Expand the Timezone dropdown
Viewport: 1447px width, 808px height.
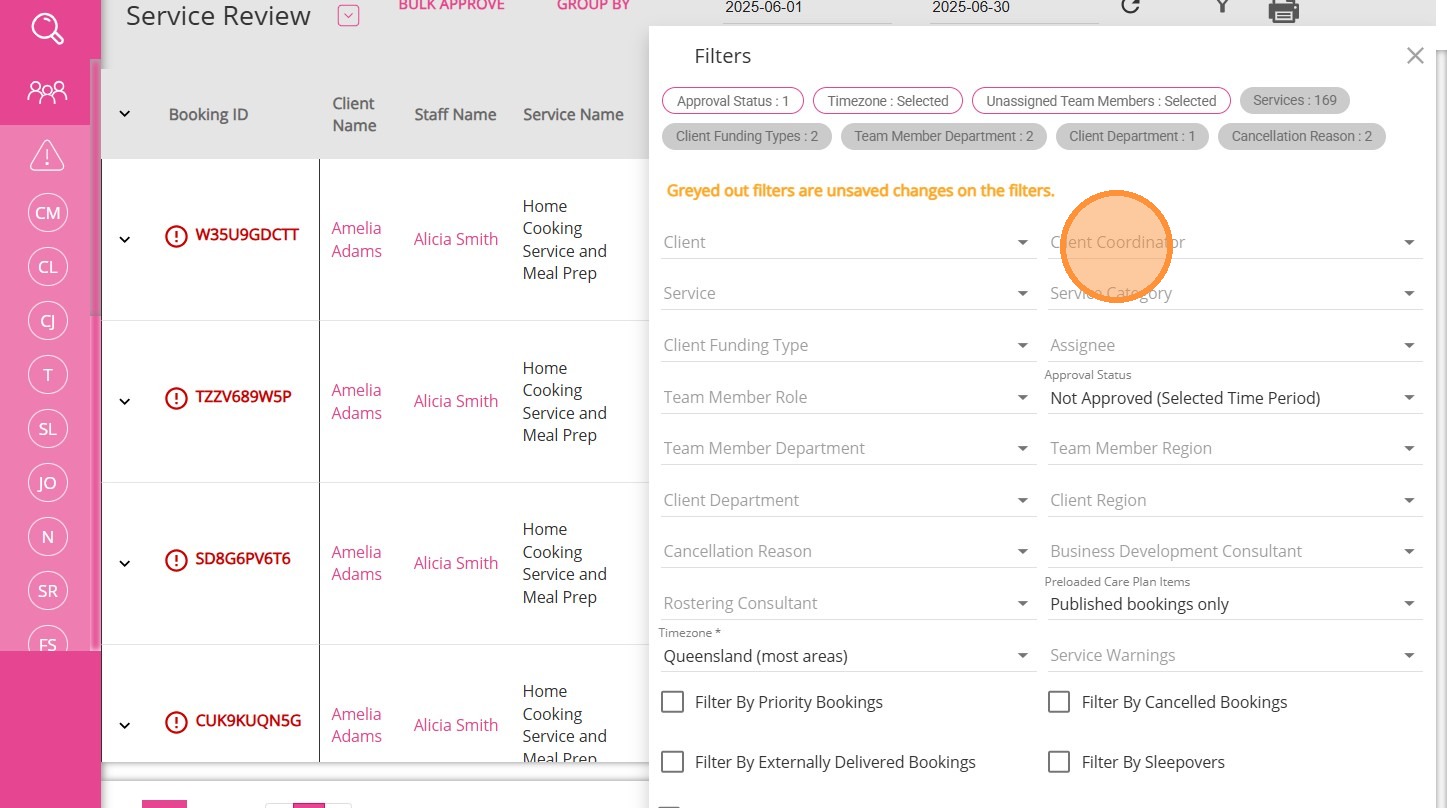(x=846, y=656)
